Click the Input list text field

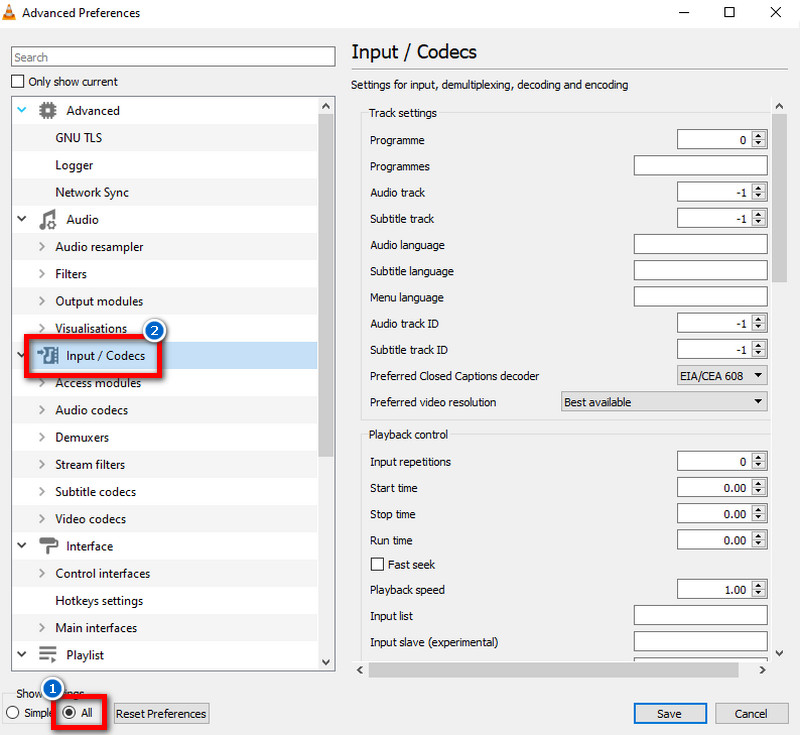pos(701,616)
